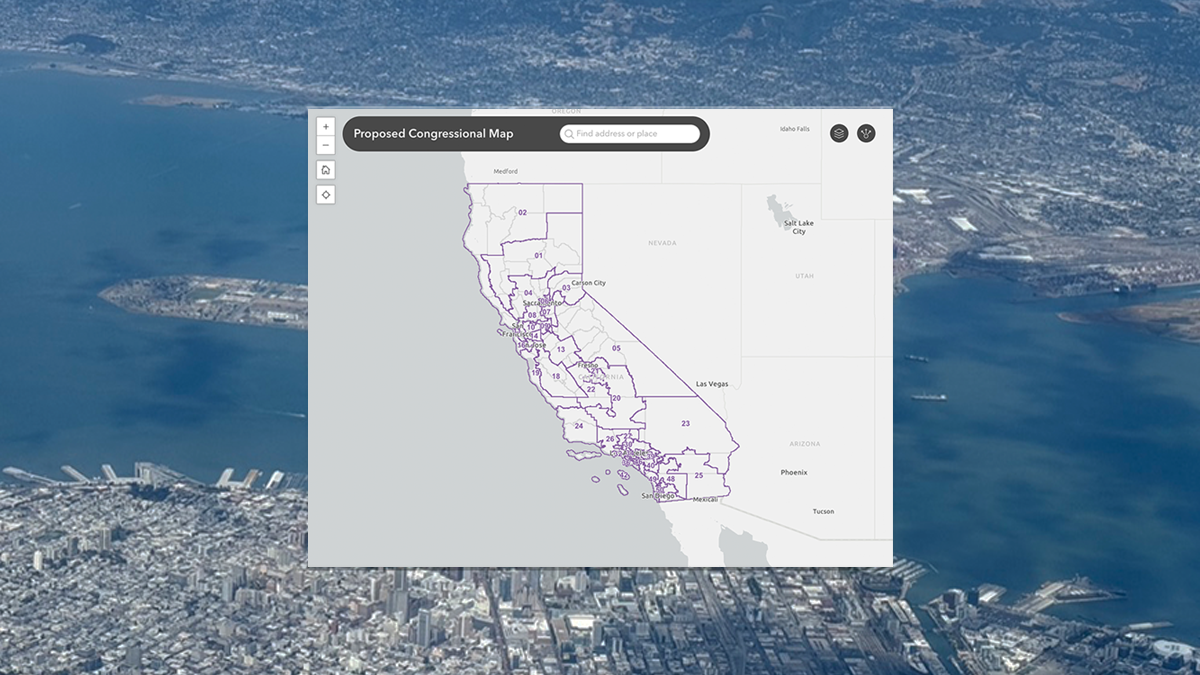Click the Fresno city label
Screen dimensions: 1200x675
coord(589,367)
